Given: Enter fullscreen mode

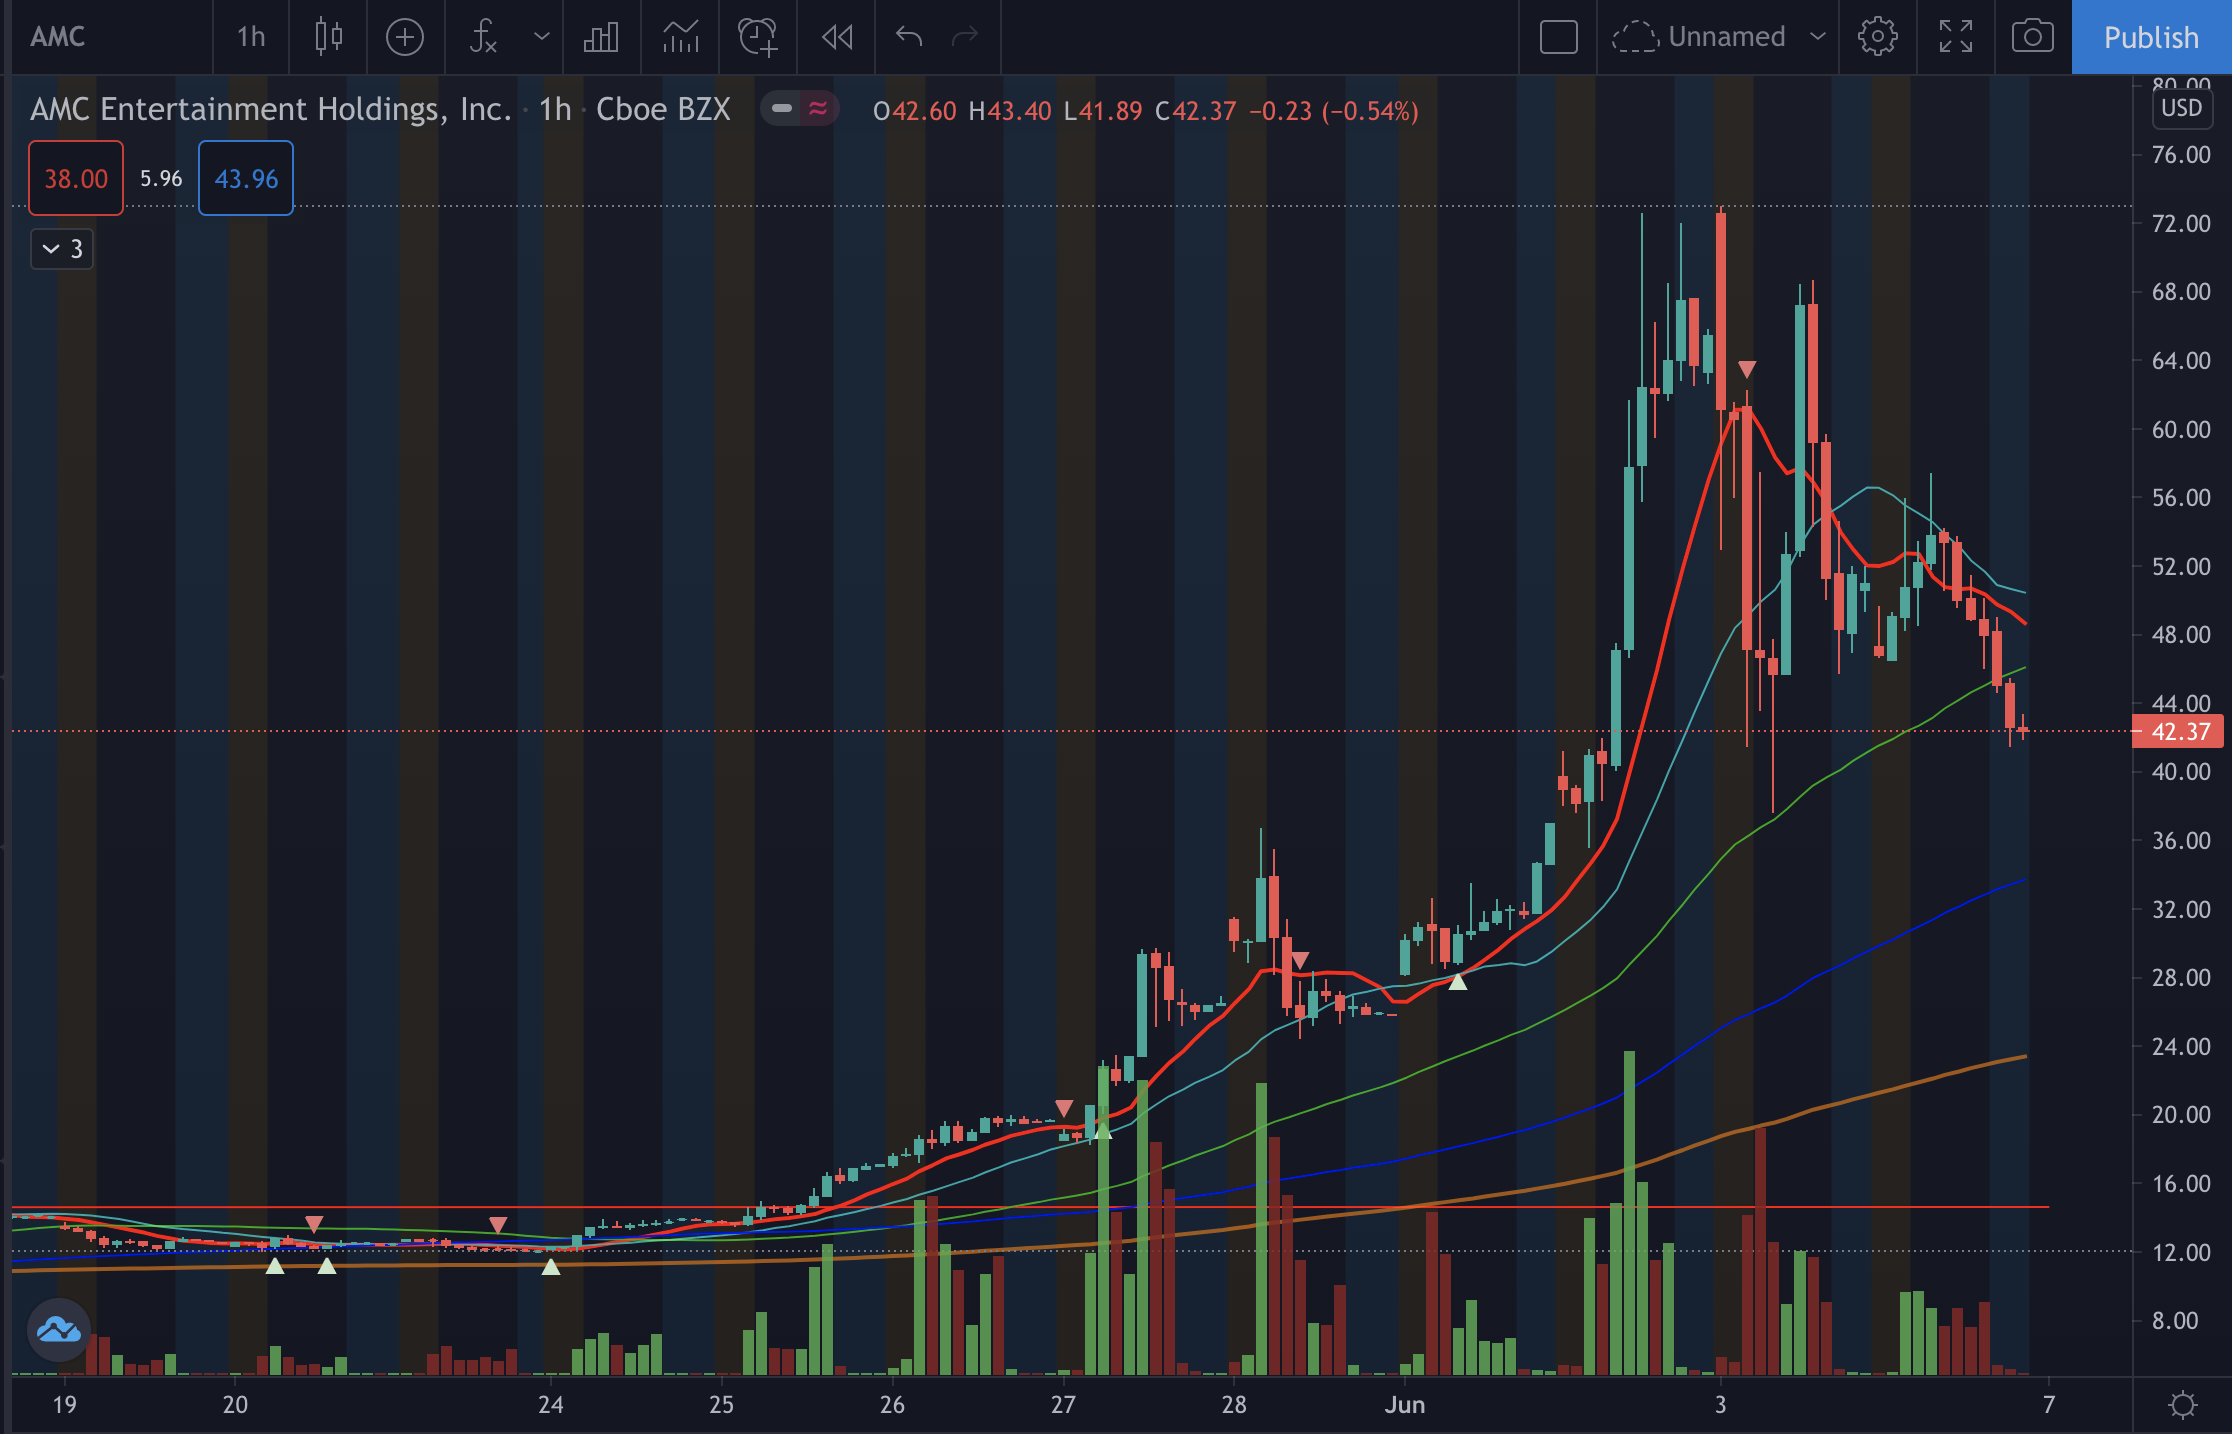Looking at the screenshot, I should pos(1956,37).
